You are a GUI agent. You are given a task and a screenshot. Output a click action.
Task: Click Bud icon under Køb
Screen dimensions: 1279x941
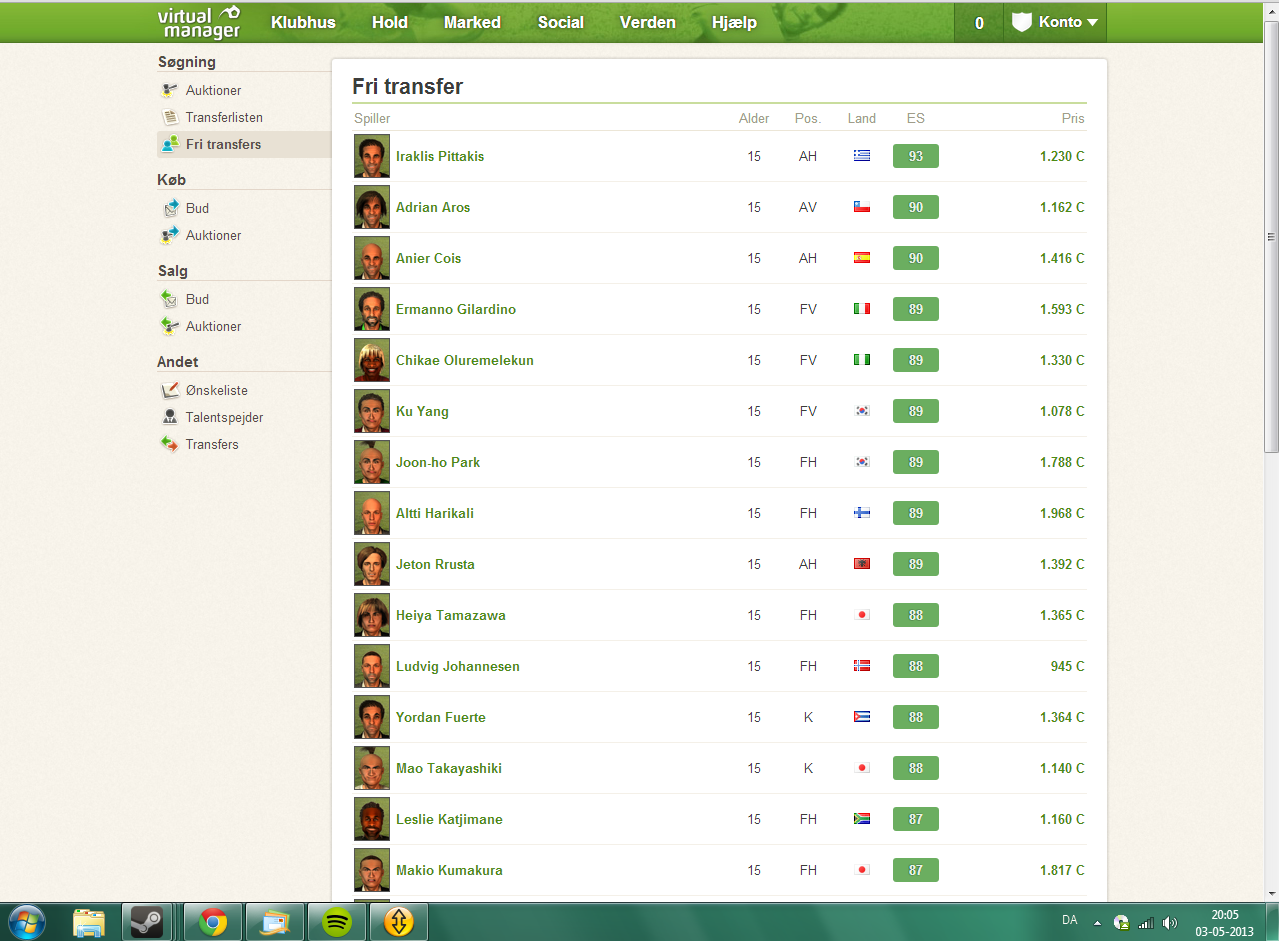pos(170,208)
